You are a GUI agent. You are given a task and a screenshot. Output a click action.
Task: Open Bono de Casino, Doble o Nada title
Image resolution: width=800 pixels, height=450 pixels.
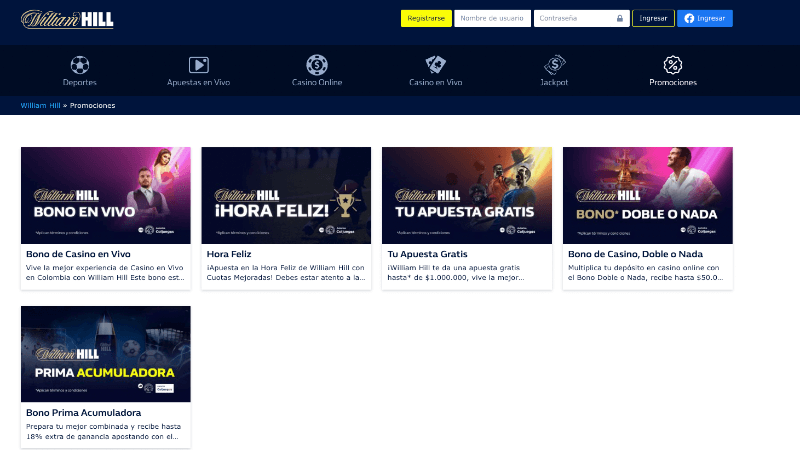coord(635,254)
